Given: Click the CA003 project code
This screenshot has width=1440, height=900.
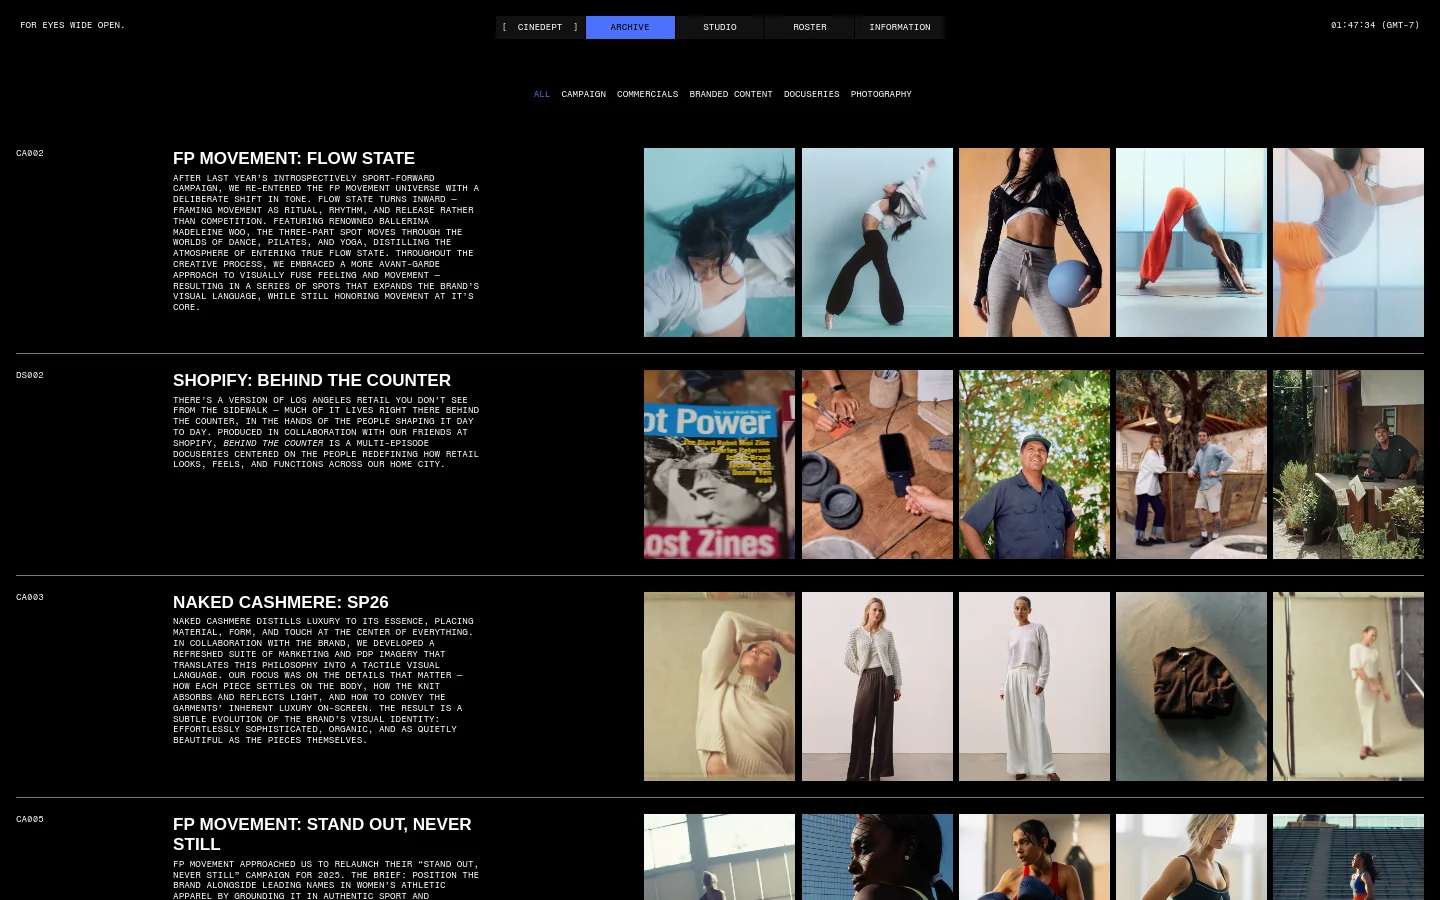Looking at the screenshot, I should click(30, 597).
